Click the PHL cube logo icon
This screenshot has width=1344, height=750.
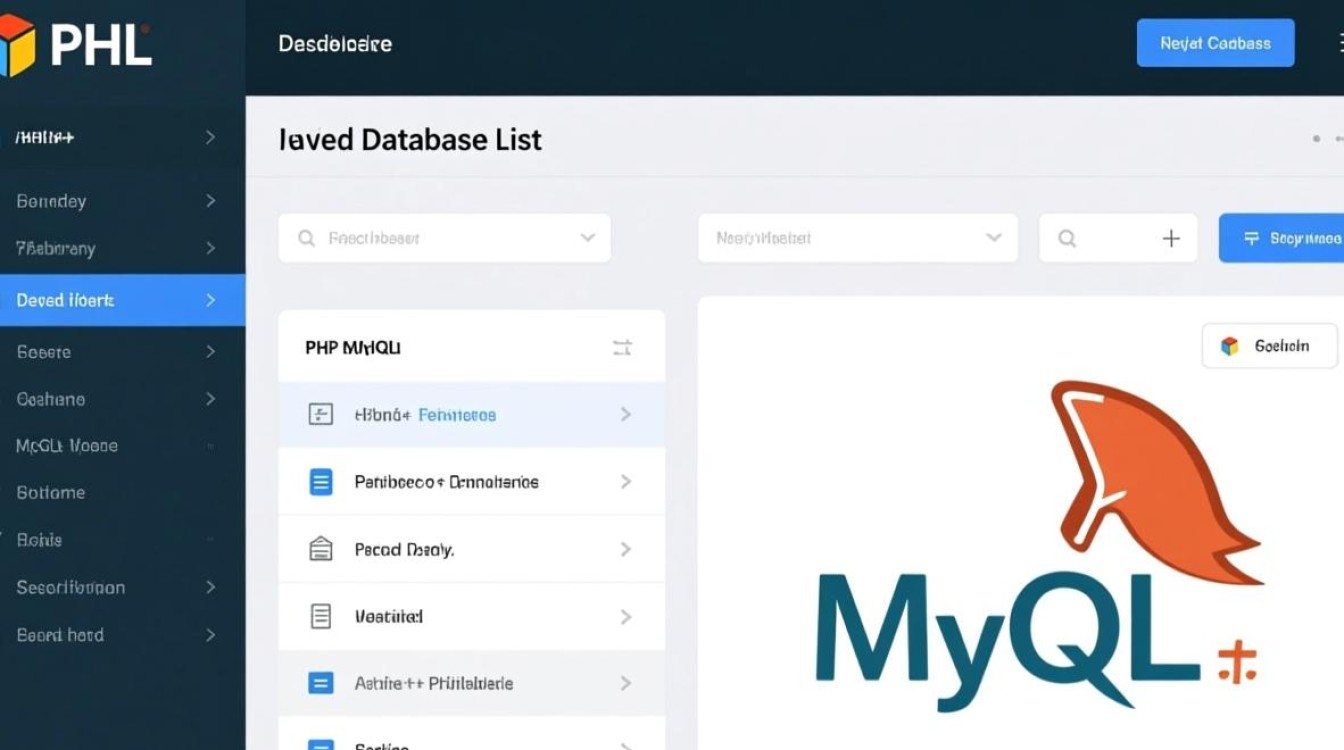(x=17, y=45)
